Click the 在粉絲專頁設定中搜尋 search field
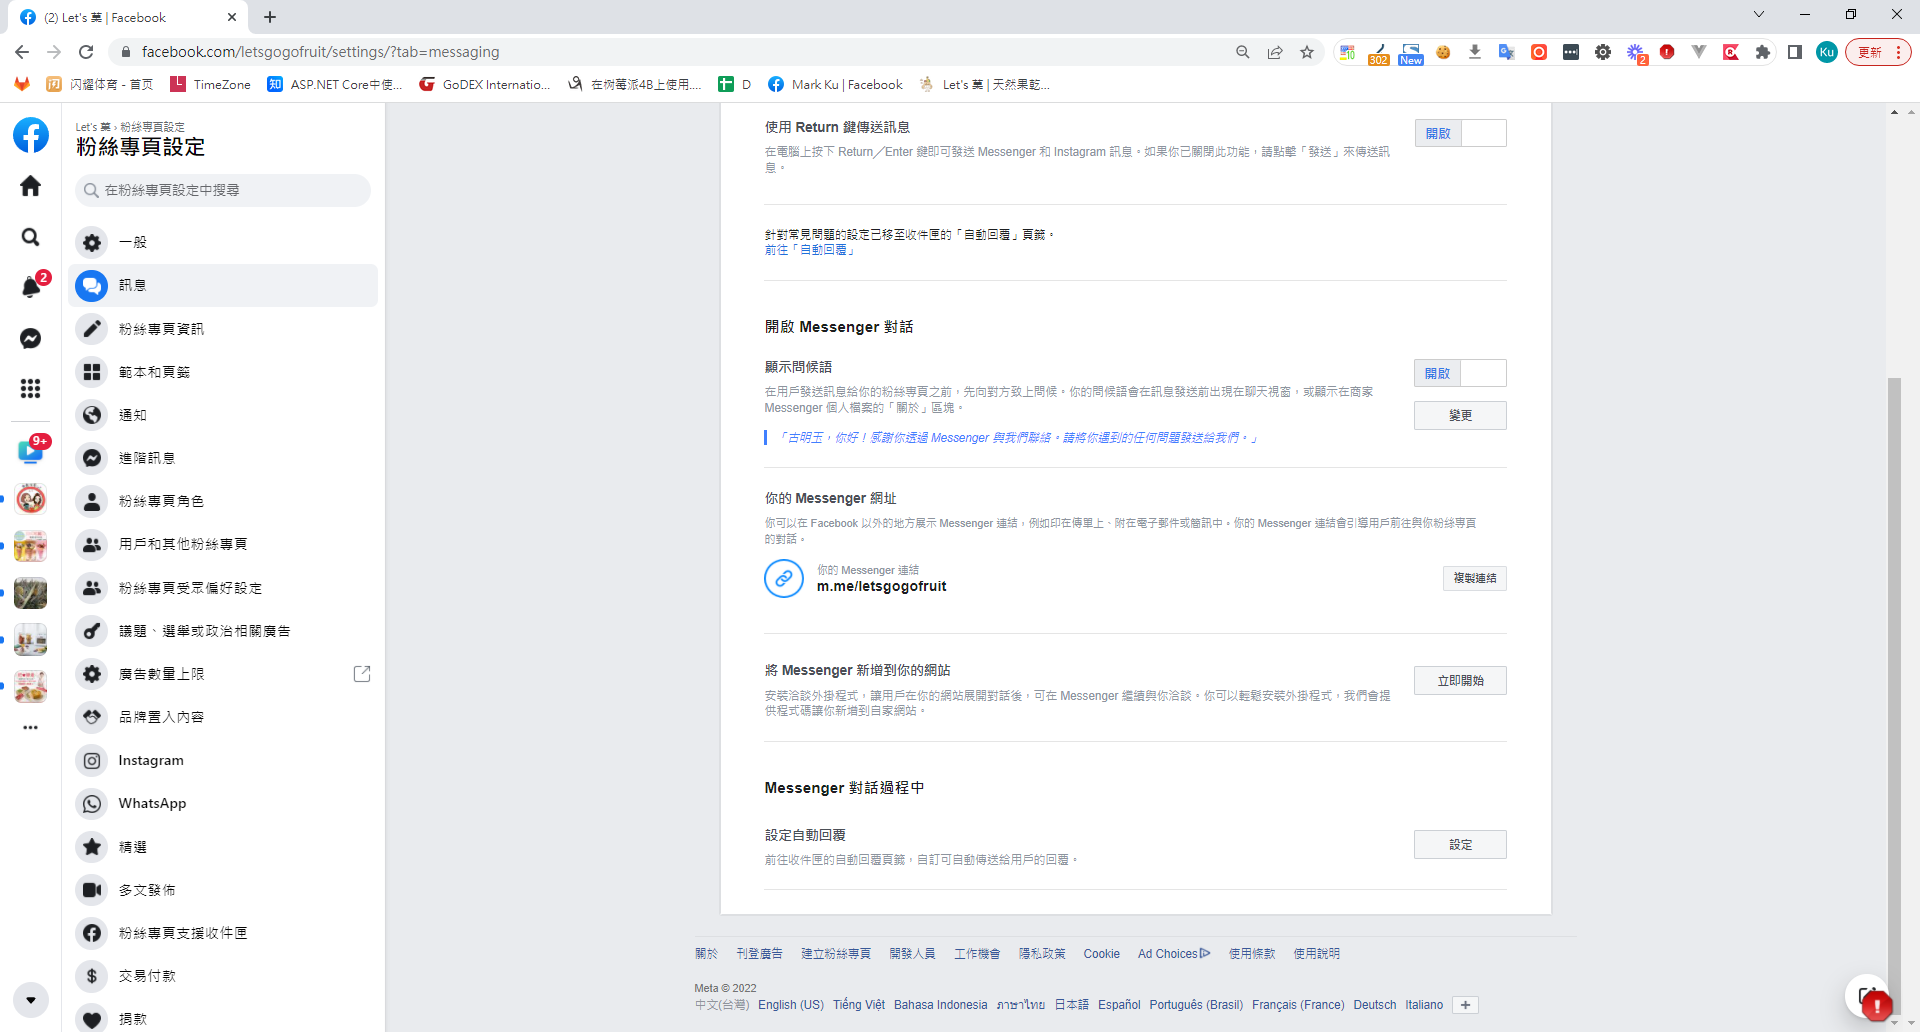This screenshot has width=1920, height=1032. coord(223,190)
